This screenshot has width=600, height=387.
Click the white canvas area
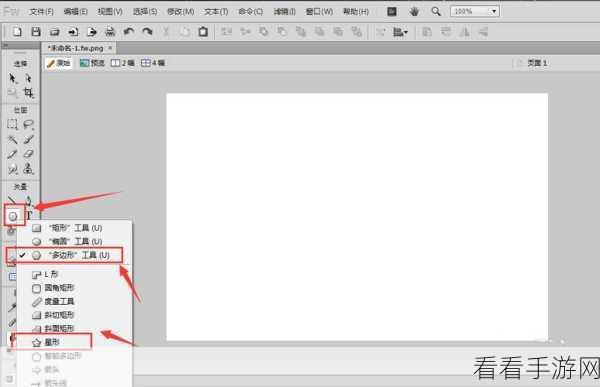pos(357,217)
